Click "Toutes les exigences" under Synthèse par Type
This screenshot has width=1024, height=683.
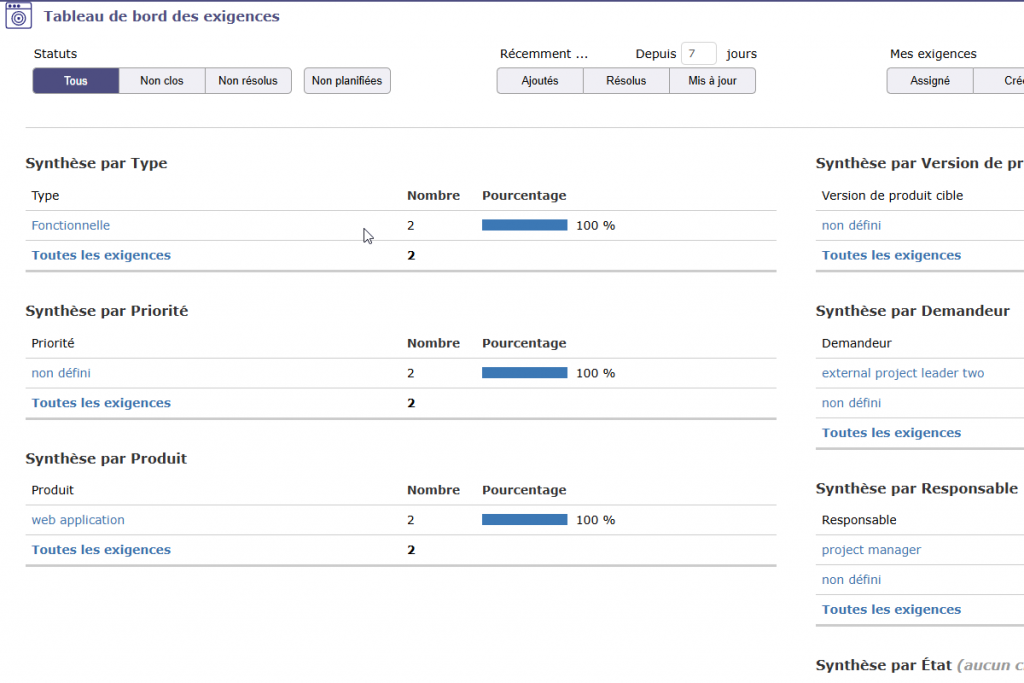point(101,255)
